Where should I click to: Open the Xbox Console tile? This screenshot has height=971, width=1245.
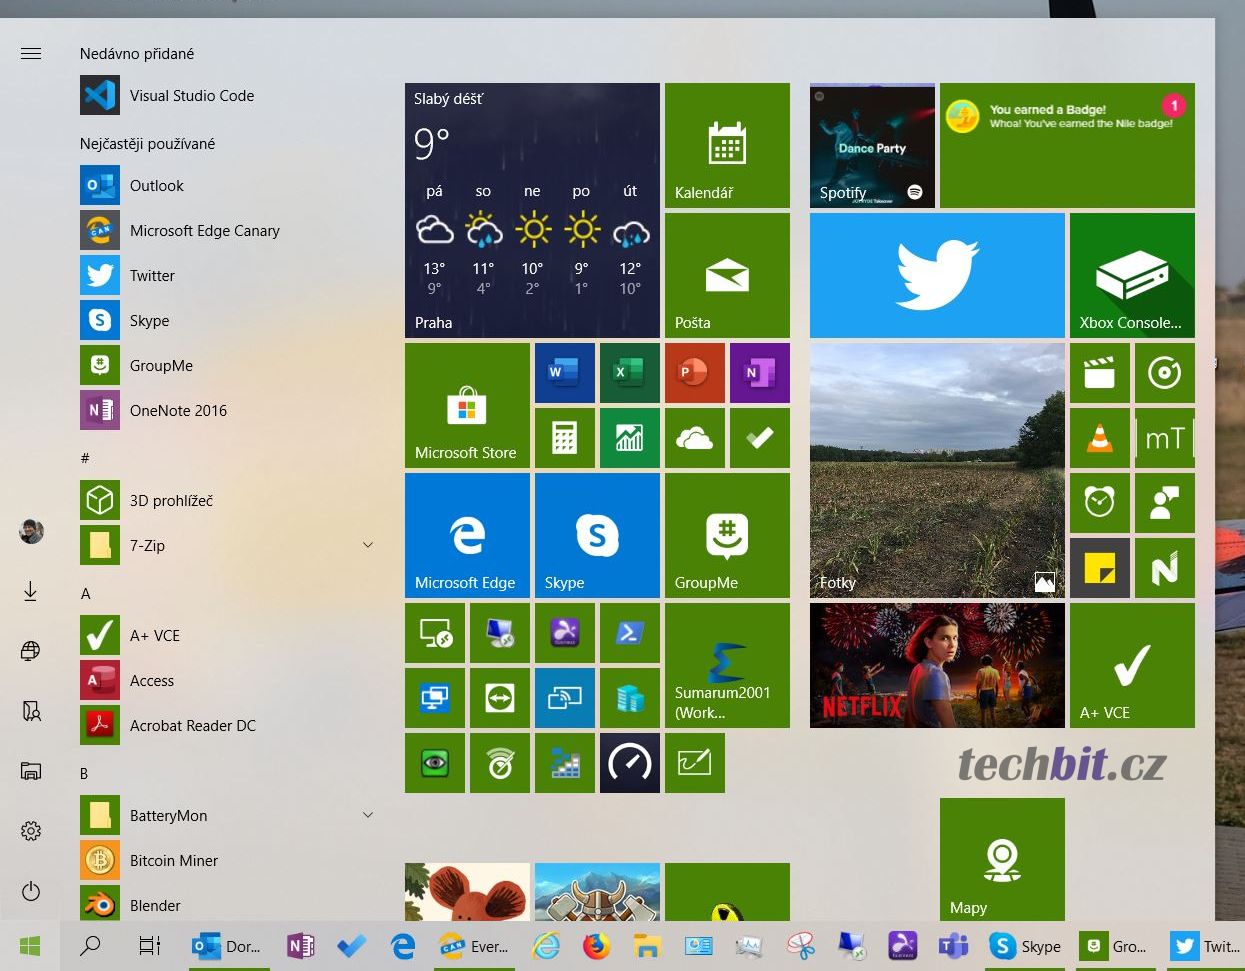[x=1132, y=276]
